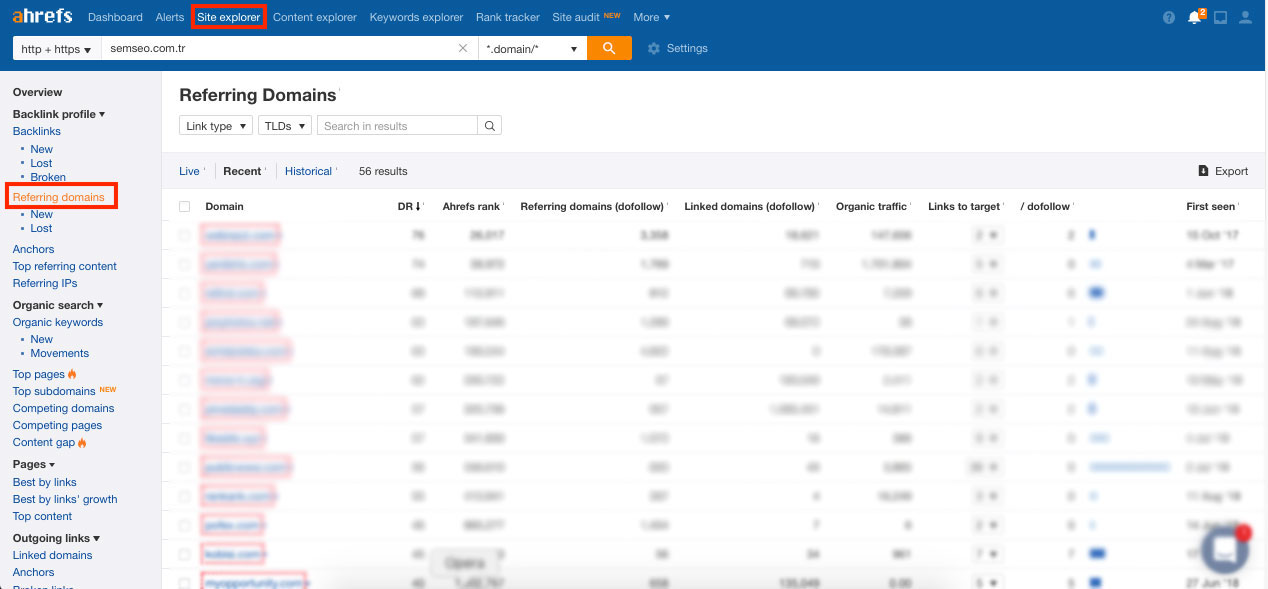
Task: Open Referring IPs
Action: tap(44, 283)
